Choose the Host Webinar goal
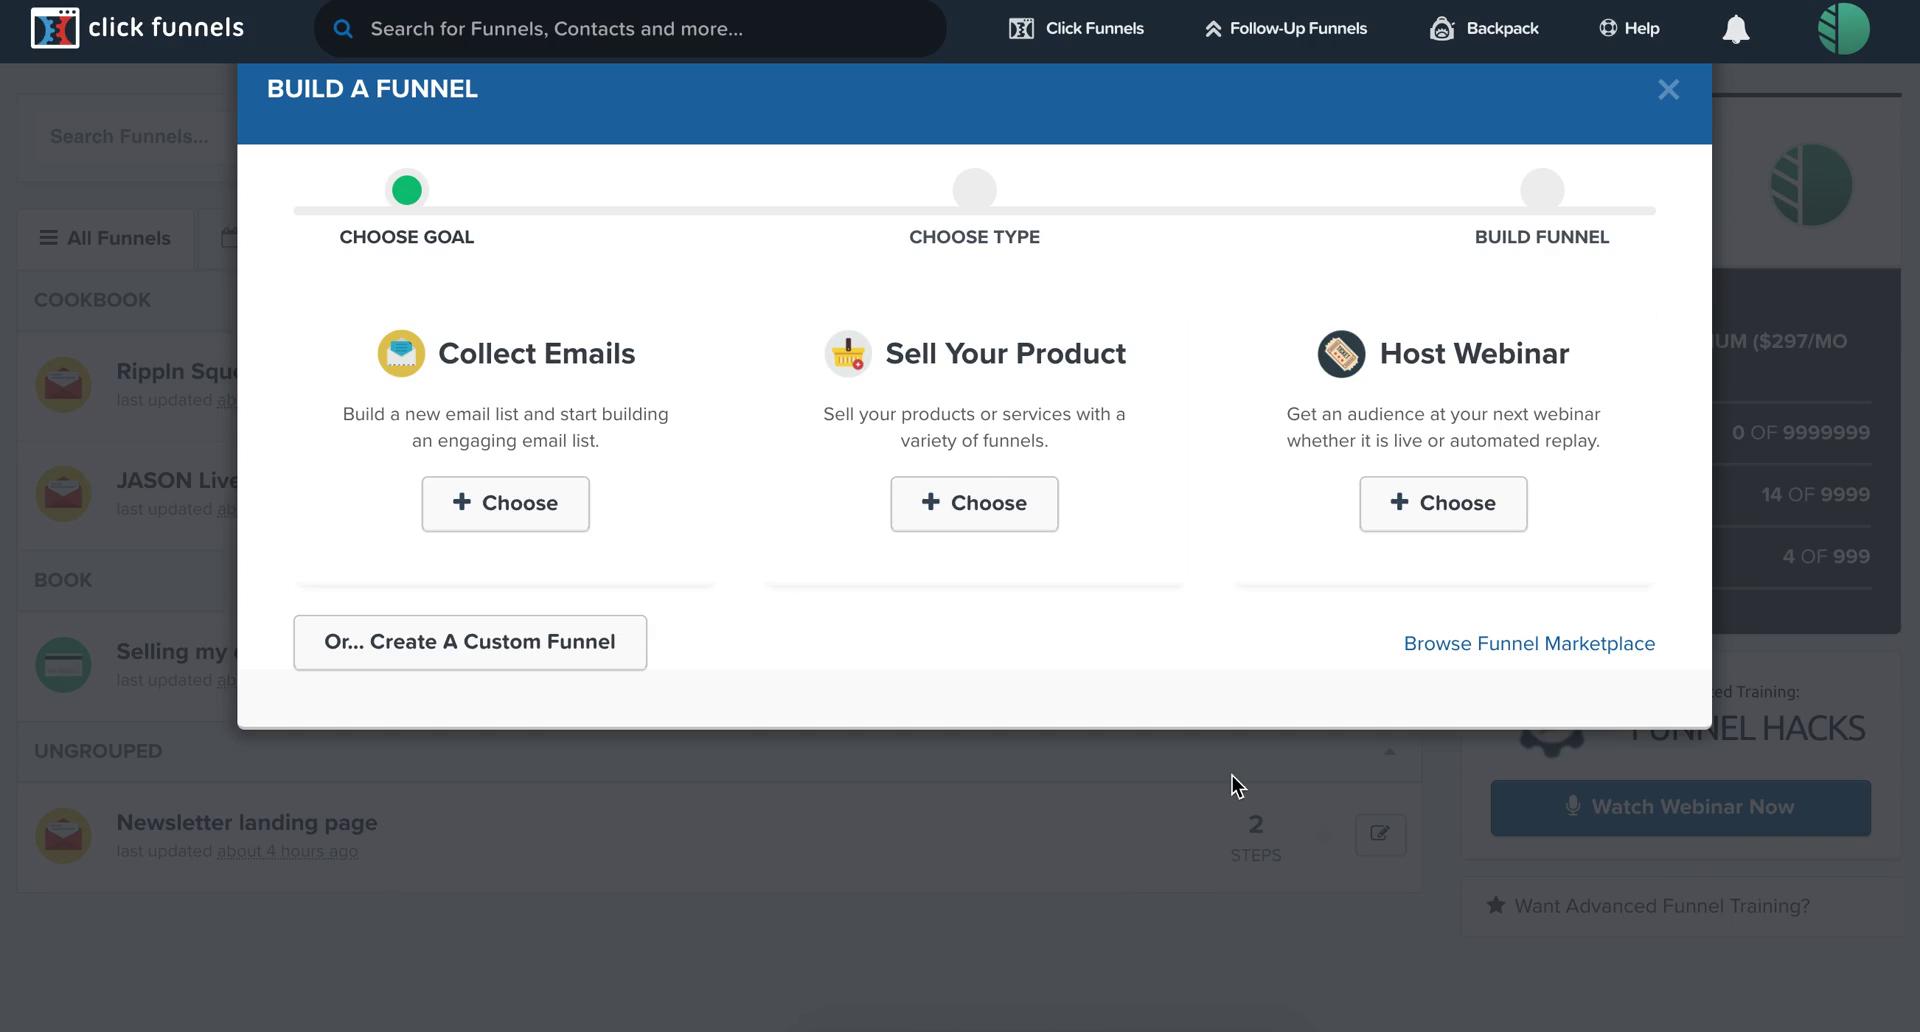This screenshot has width=1920, height=1032. (x=1443, y=504)
